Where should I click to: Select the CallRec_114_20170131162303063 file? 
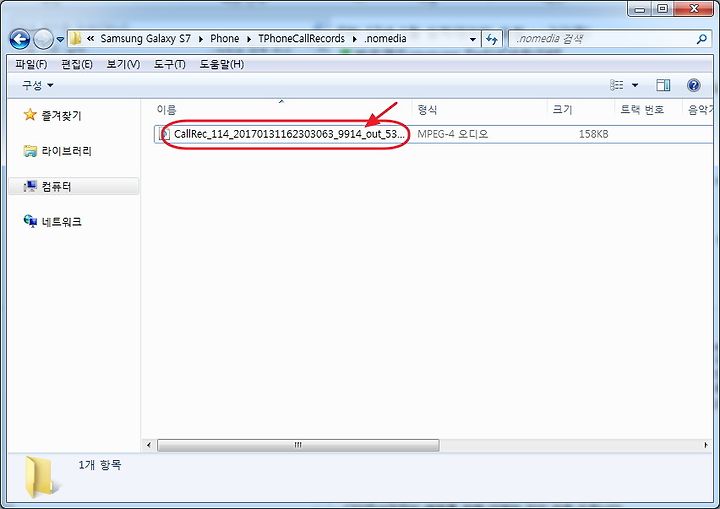click(289, 134)
